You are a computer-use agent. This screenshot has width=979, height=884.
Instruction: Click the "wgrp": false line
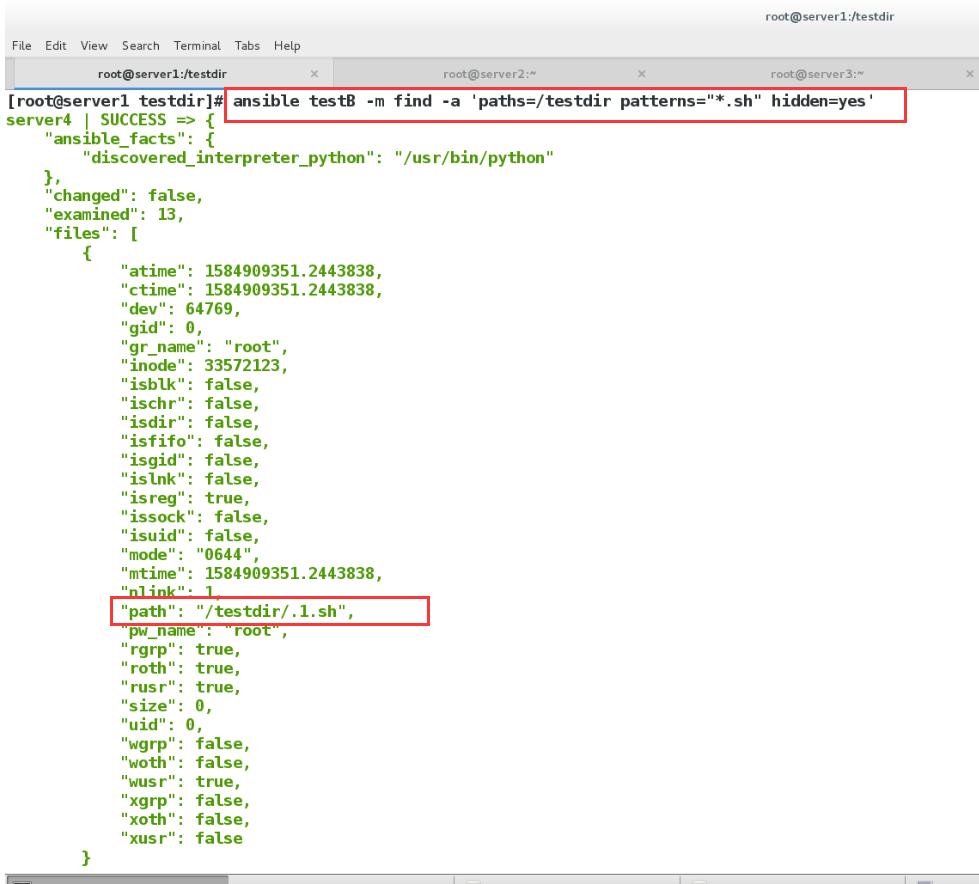[x=185, y=744]
